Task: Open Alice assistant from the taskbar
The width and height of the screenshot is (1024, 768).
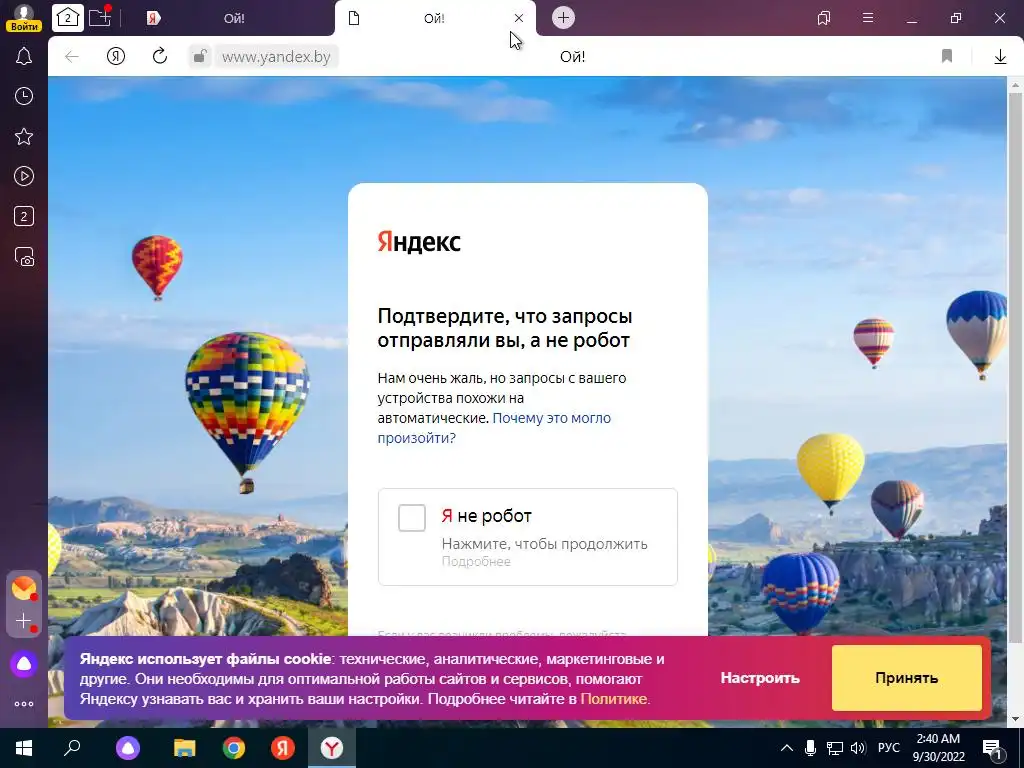Action: coord(128,748)
